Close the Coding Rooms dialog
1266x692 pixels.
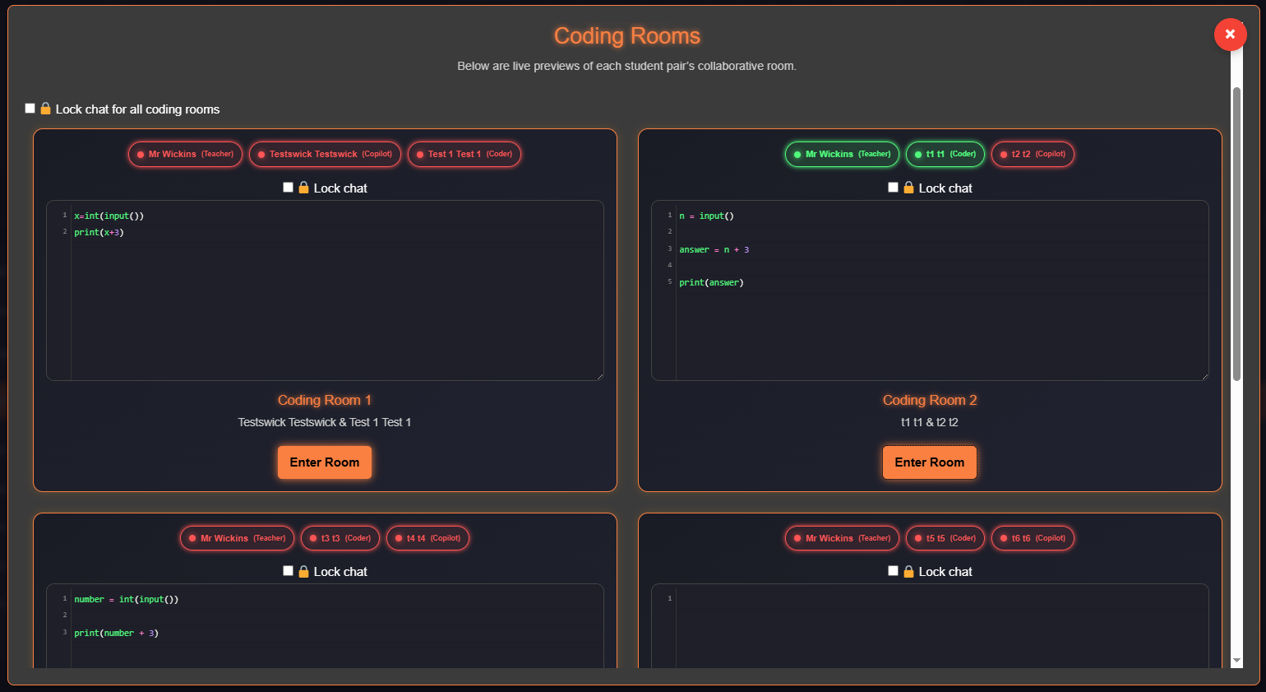pyautogui.click(x=1229, y=34)
